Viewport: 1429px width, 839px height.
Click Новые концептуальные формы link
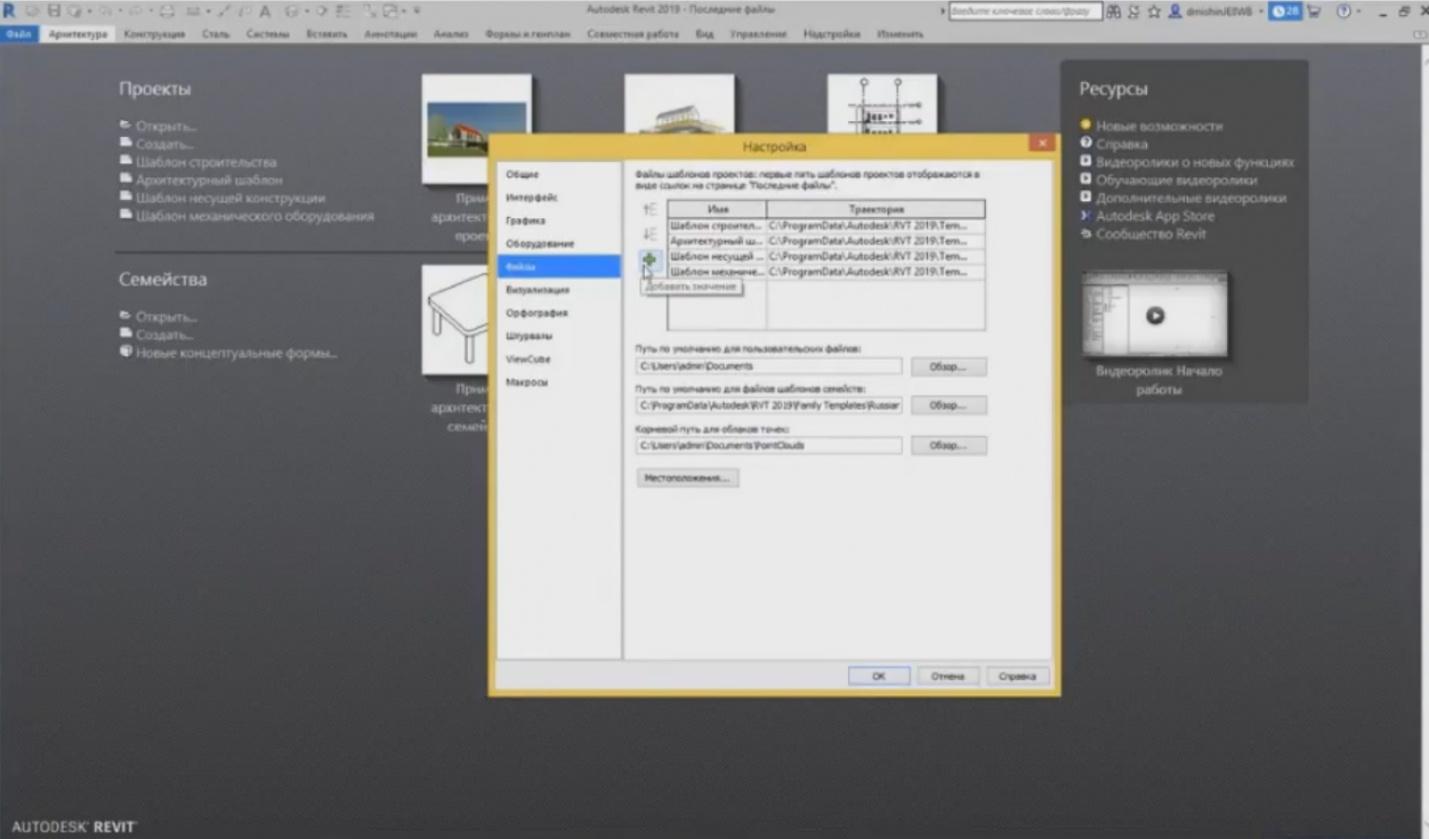pyautogui.click(x=237, y=353)
